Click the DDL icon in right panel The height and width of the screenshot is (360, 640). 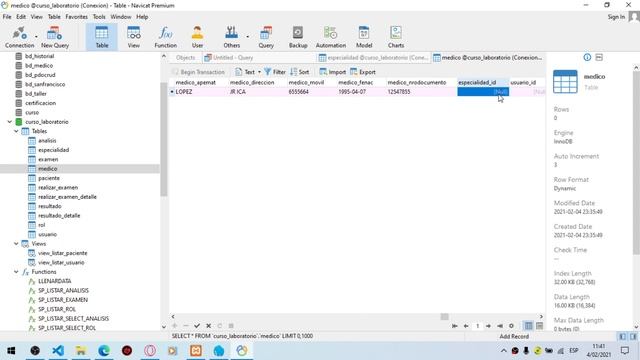coord(599,57)
